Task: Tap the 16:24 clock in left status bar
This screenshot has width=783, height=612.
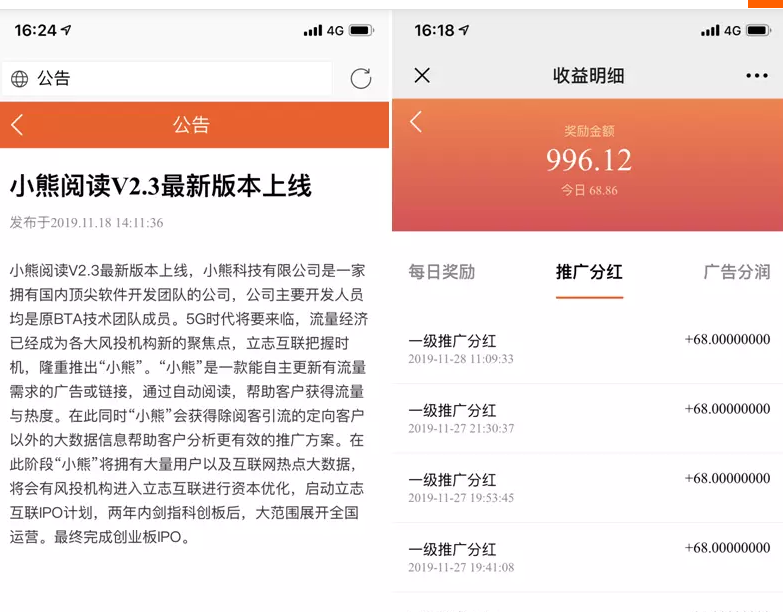Action: coord(35,30)
